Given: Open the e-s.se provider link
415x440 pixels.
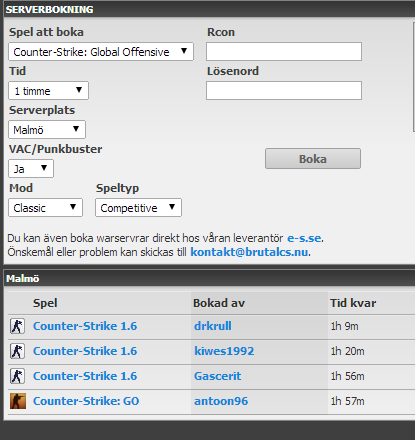Looking at the screenshot, I should pyautogui.click(x=304, y=238).
